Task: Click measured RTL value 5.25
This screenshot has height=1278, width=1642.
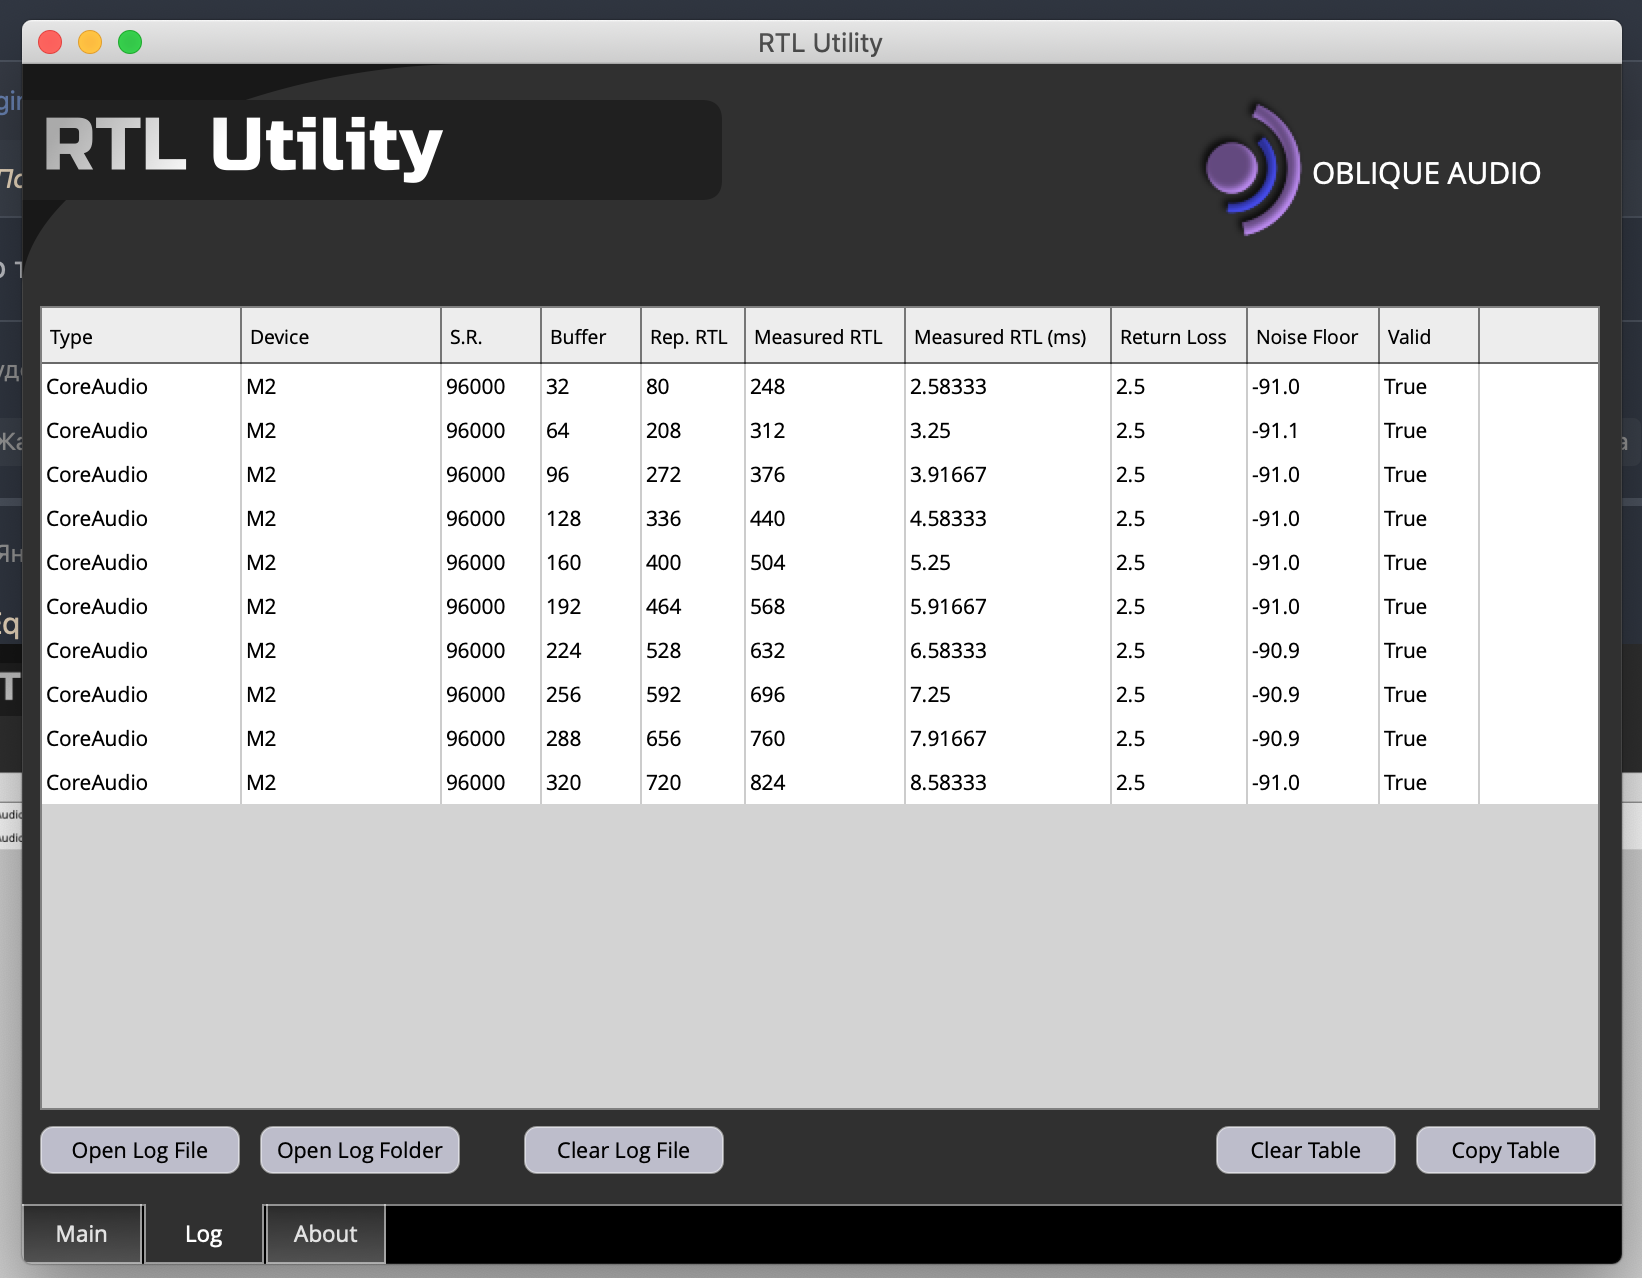Action: (x=1008, y=562)
